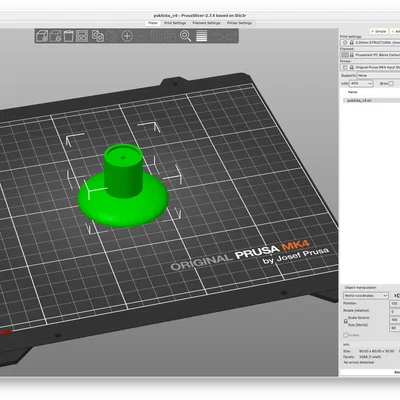Screen dimensions: 400x400
Task: Click the Copy objects icon
Action: click(98, 36)
